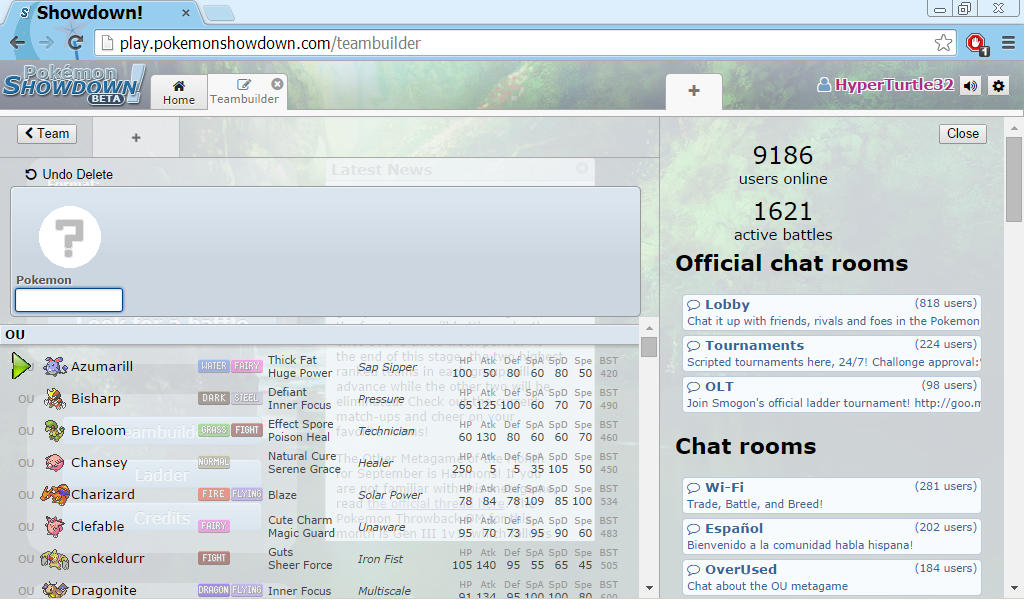
Task: Go back with the Team button
Action: pos(47,134)
